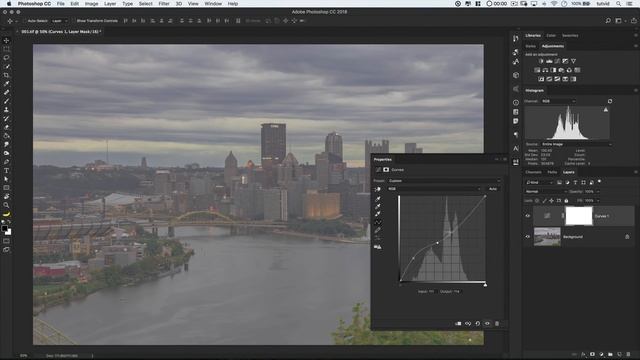Open the Image menu

91,4
